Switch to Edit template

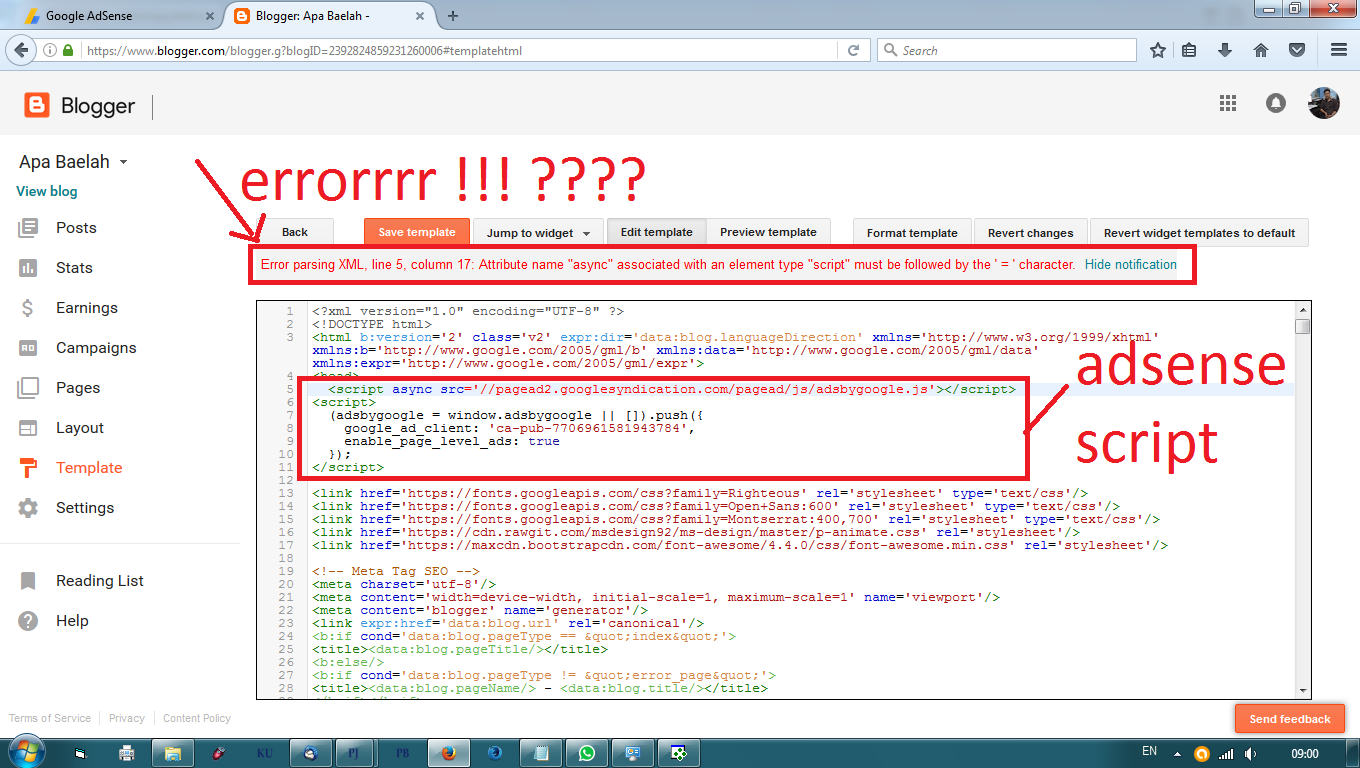point(656,232)
